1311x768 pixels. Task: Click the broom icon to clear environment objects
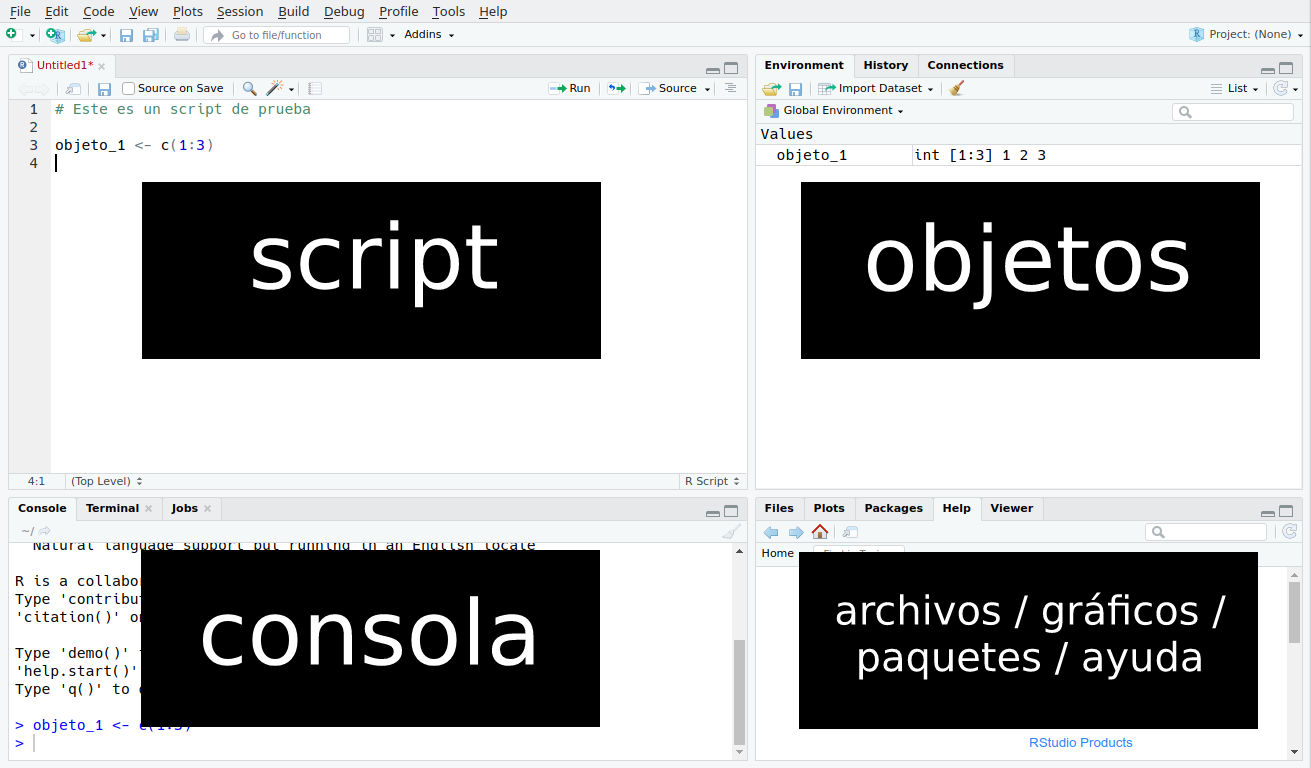957,88
